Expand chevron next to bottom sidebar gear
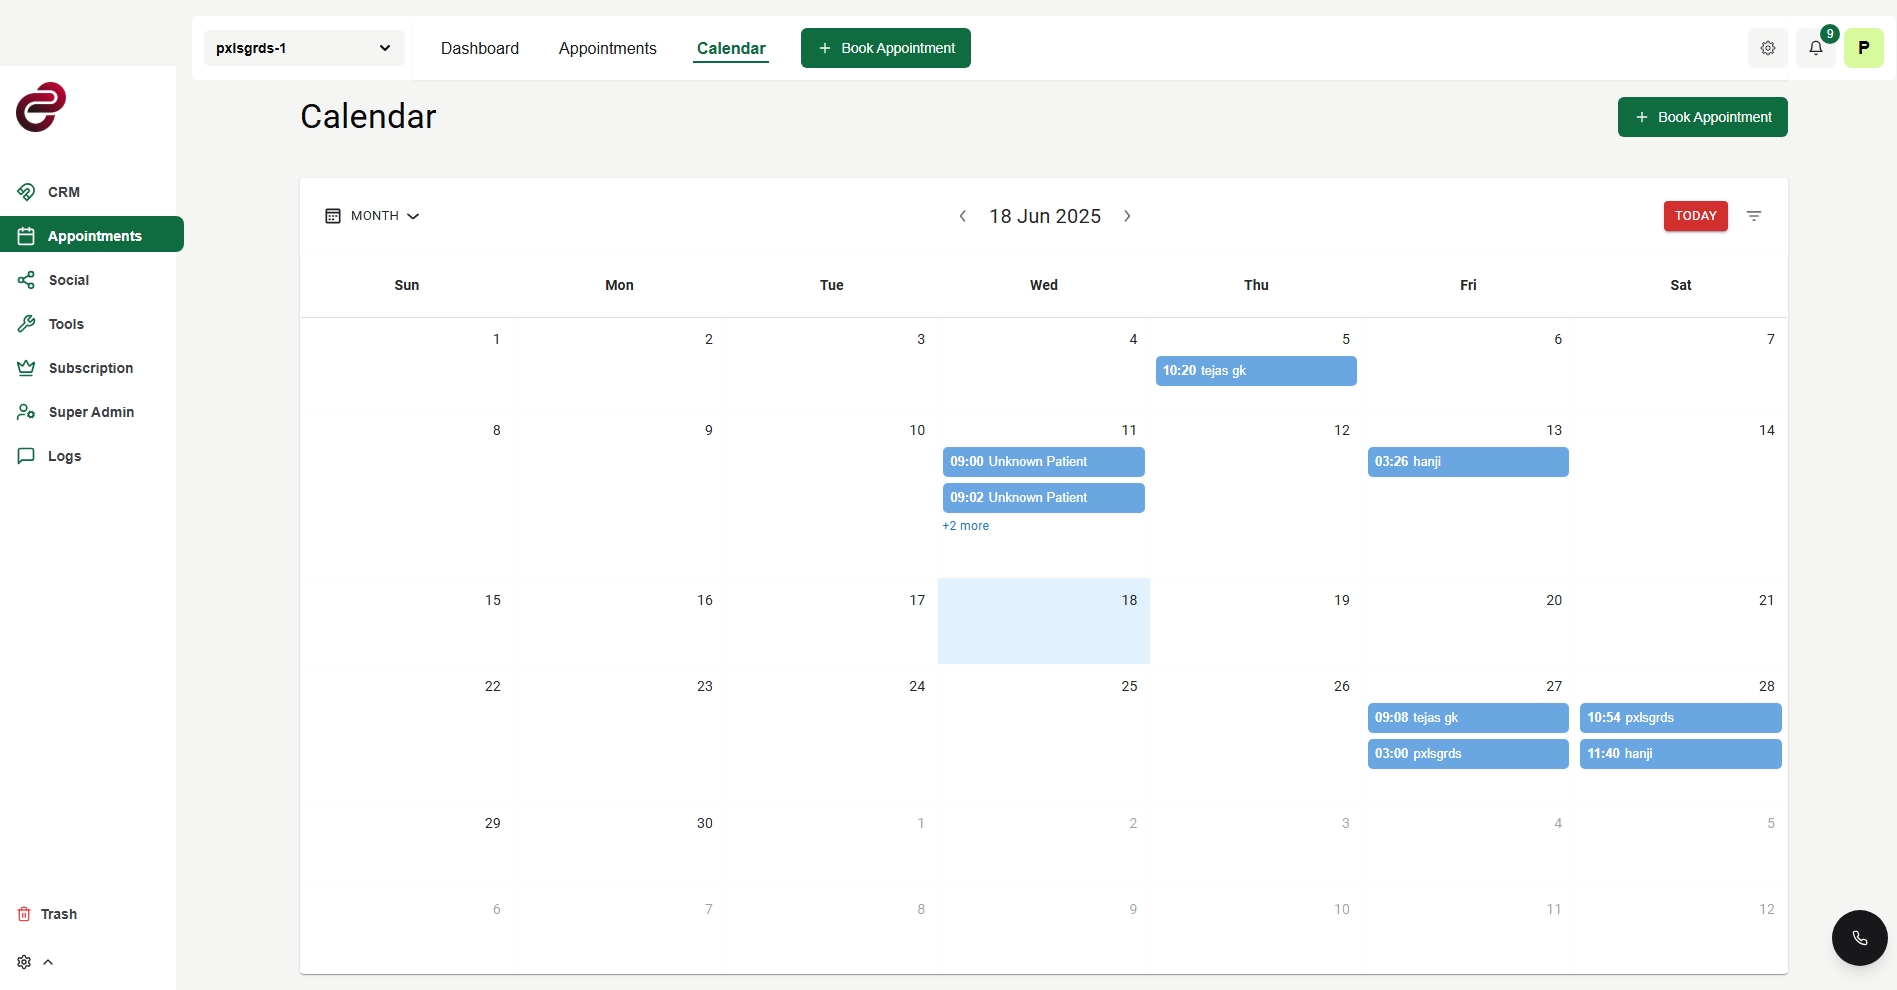 coord(48,962)
